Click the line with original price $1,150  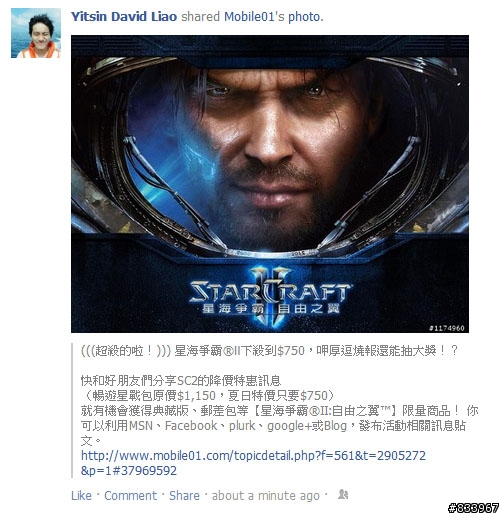coord(208,396)
